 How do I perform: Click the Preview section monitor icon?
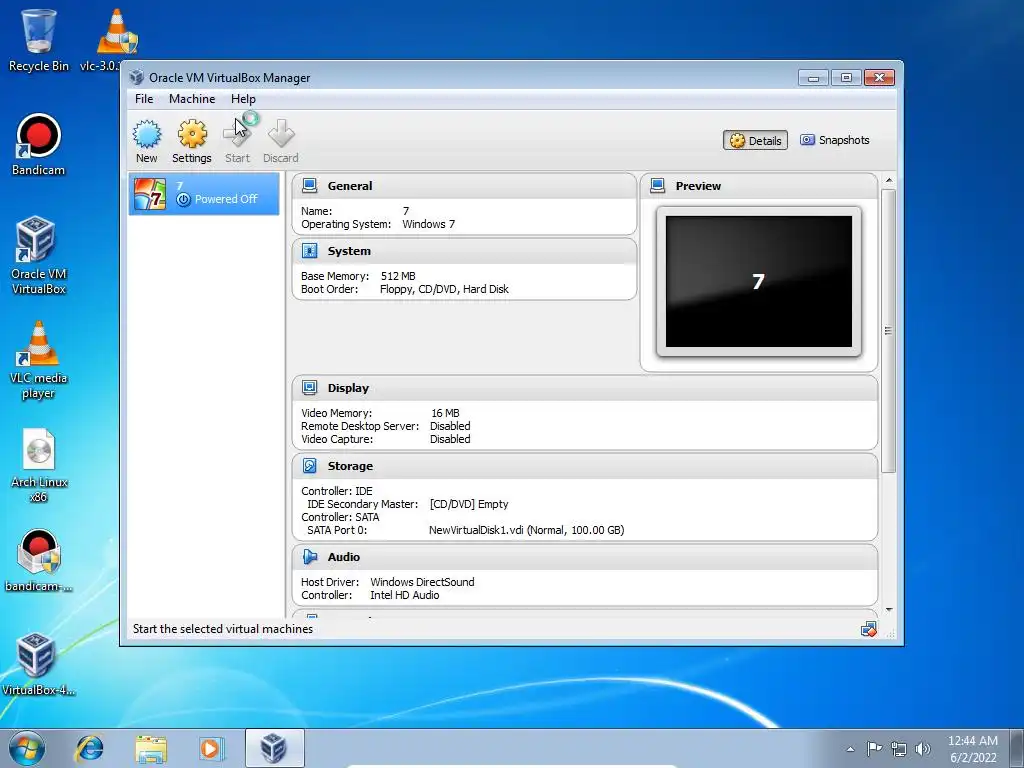658,185
